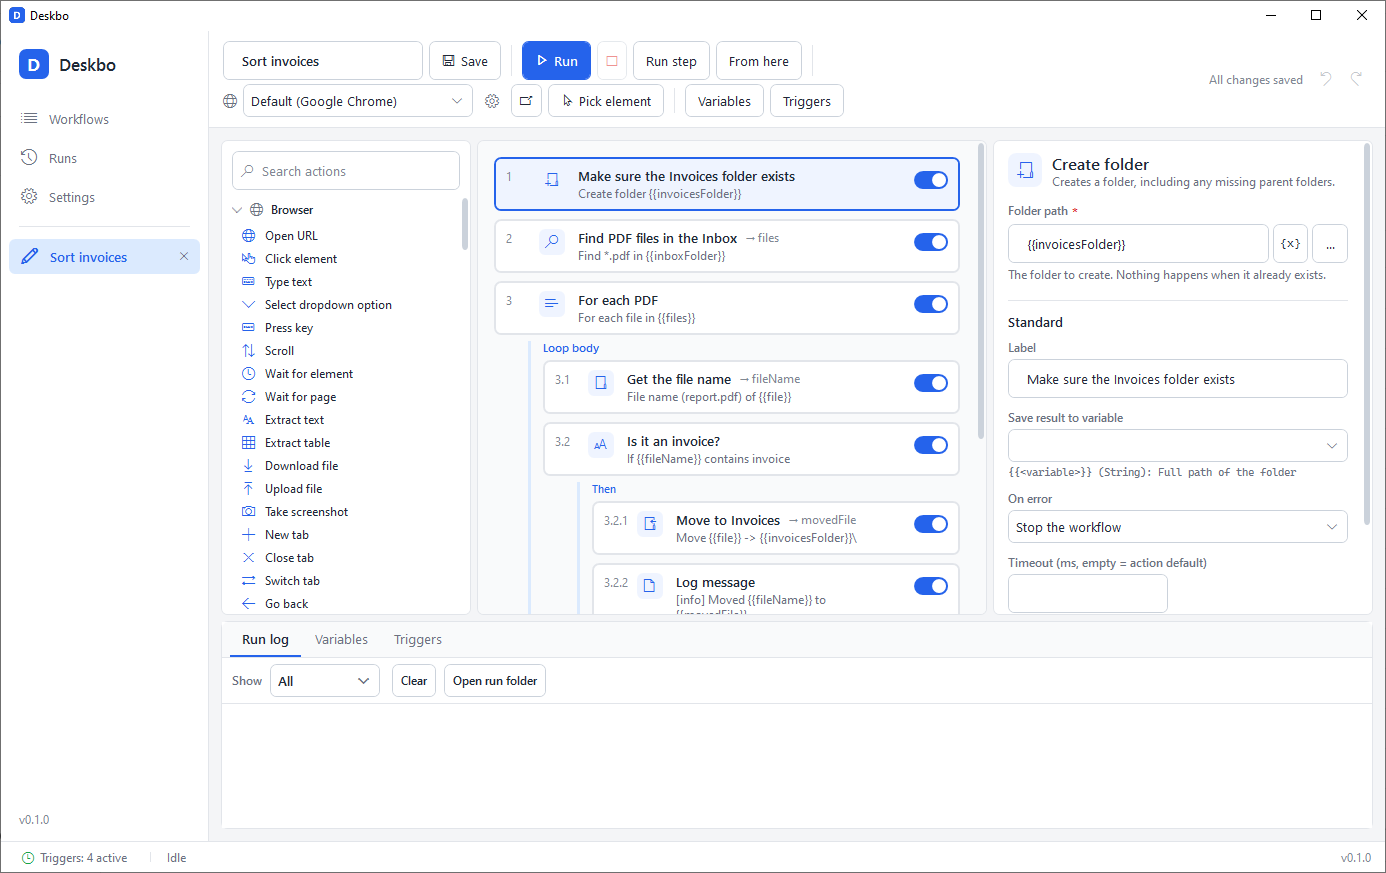Viewport: 1386px width, 873px height.
Task: Click the Search actions field
Action: (x=346, y=171)
